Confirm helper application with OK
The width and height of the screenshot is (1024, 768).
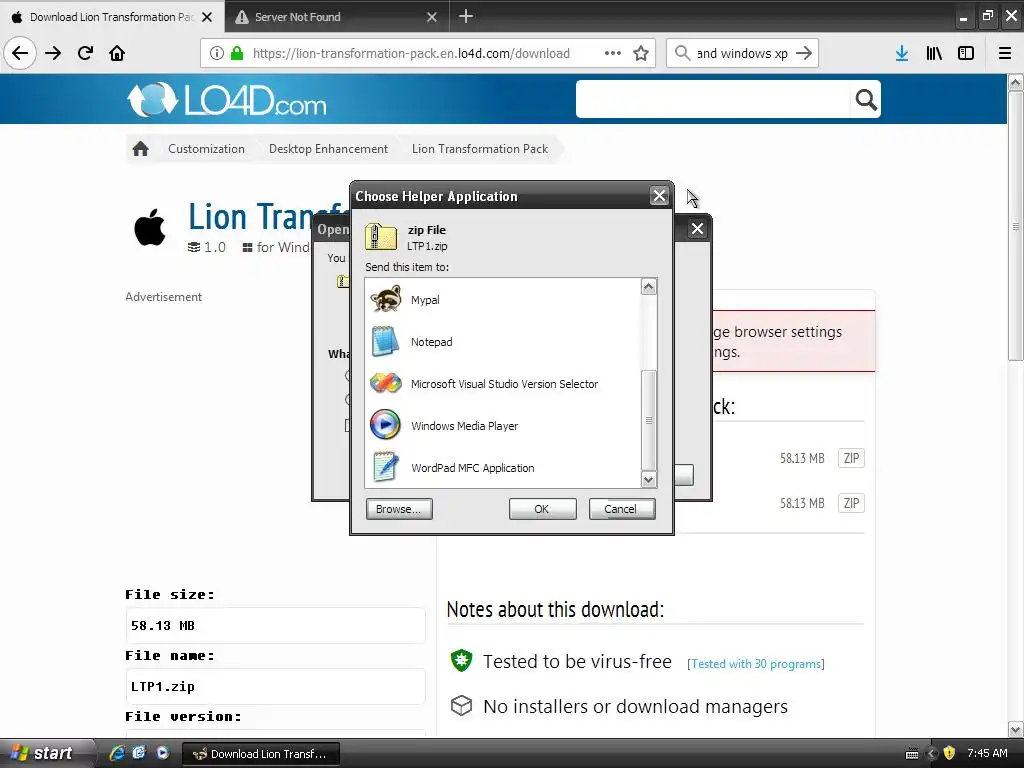(542, 509)
